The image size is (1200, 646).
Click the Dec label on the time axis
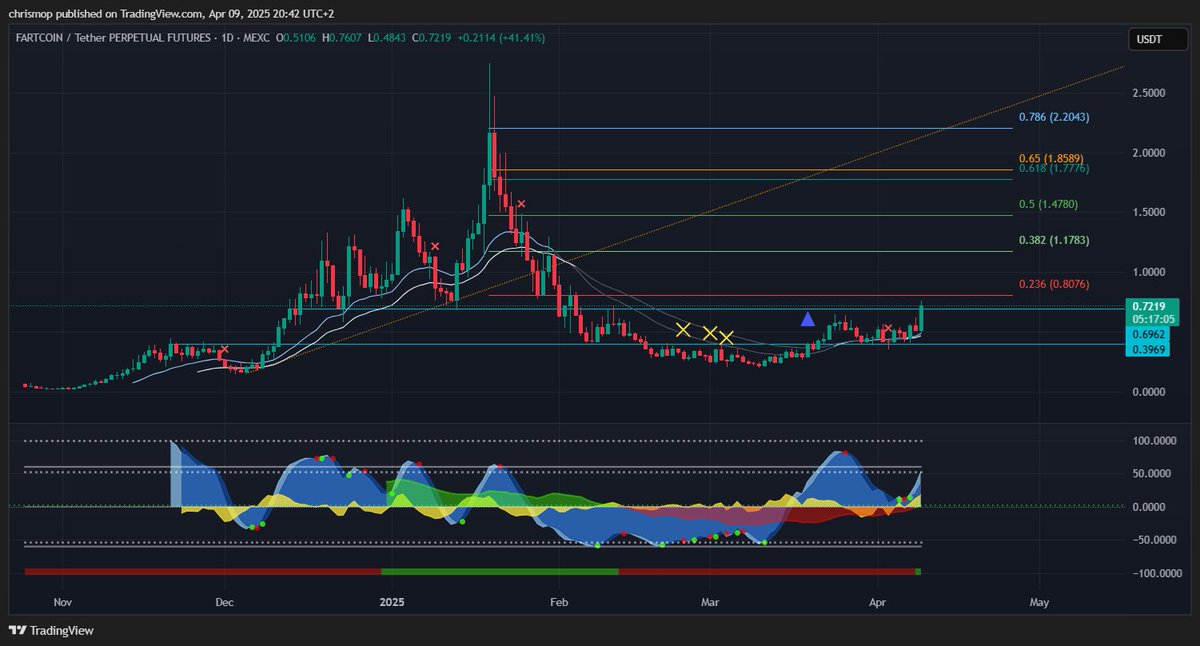[224, 603]
